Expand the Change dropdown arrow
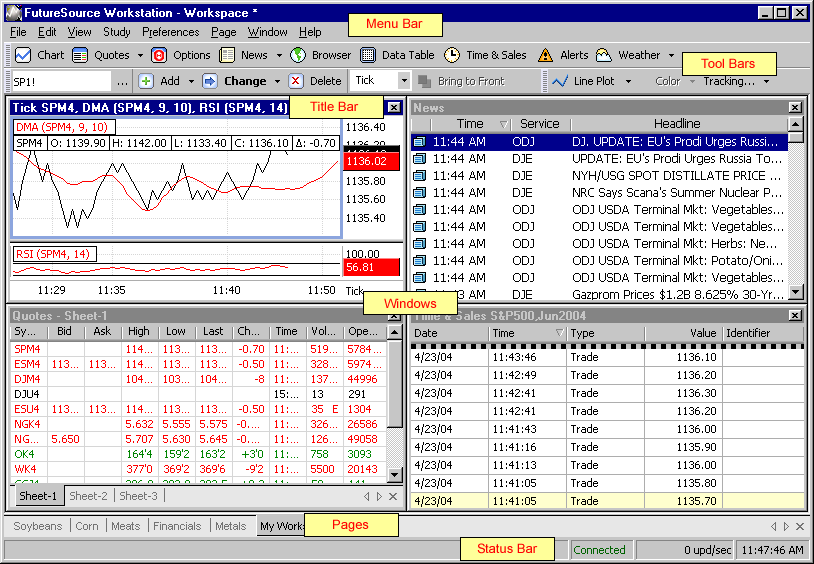The width and height of the screenshot is (814, 564). tap(277, 82)
